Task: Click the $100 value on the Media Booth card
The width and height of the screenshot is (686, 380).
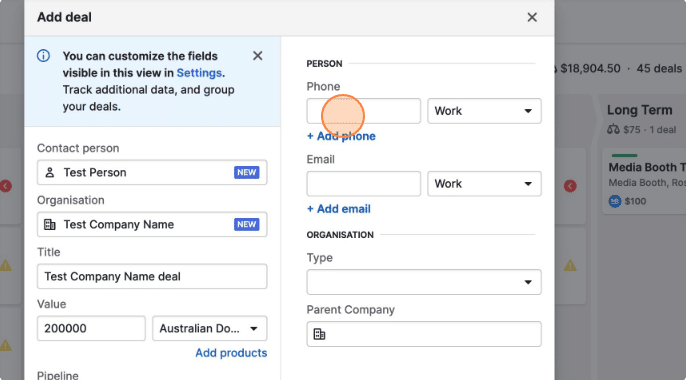Action: [x=635, y=201]
